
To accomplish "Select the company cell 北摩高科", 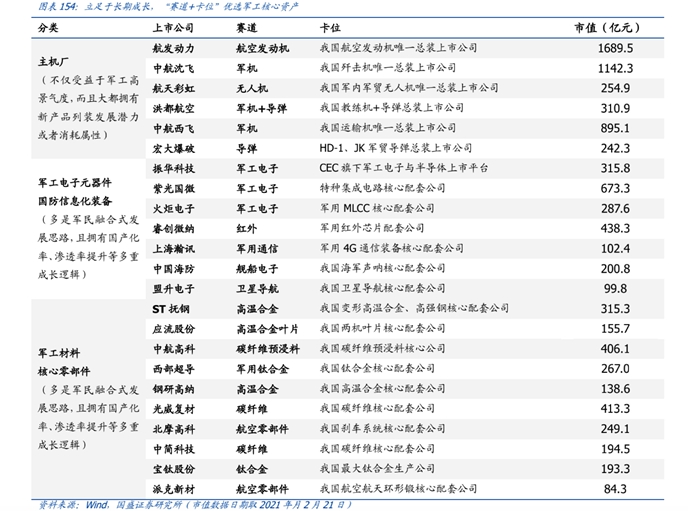I will click(173, 429).
